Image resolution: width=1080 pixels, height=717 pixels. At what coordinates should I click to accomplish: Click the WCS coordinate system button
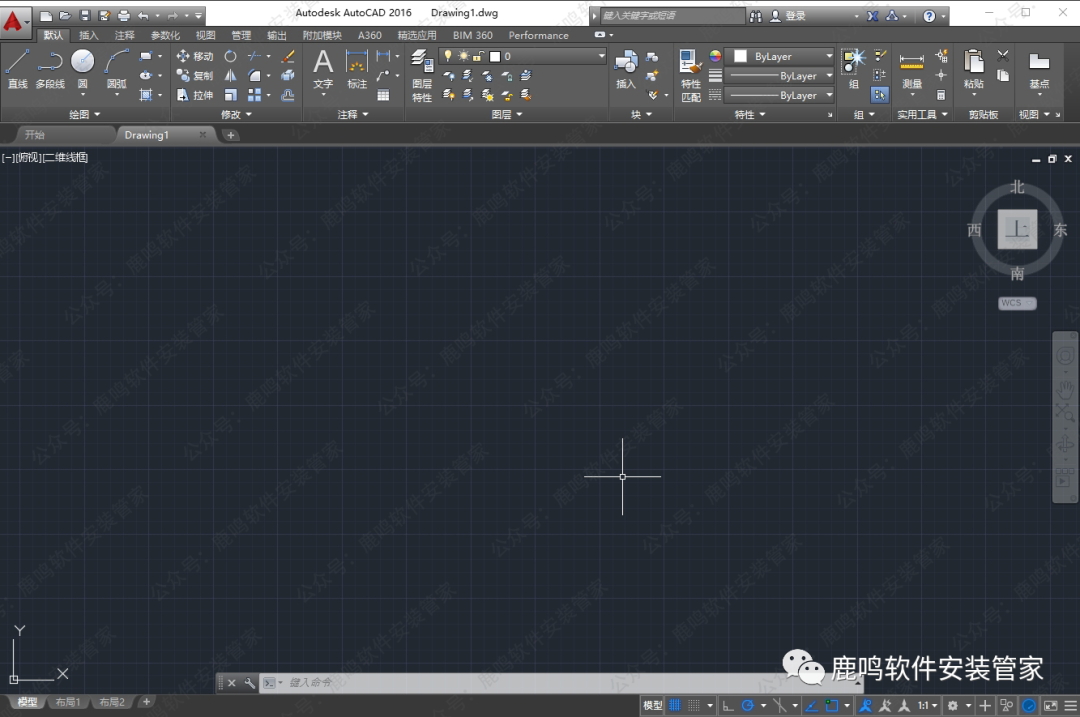coord(1016,303)
